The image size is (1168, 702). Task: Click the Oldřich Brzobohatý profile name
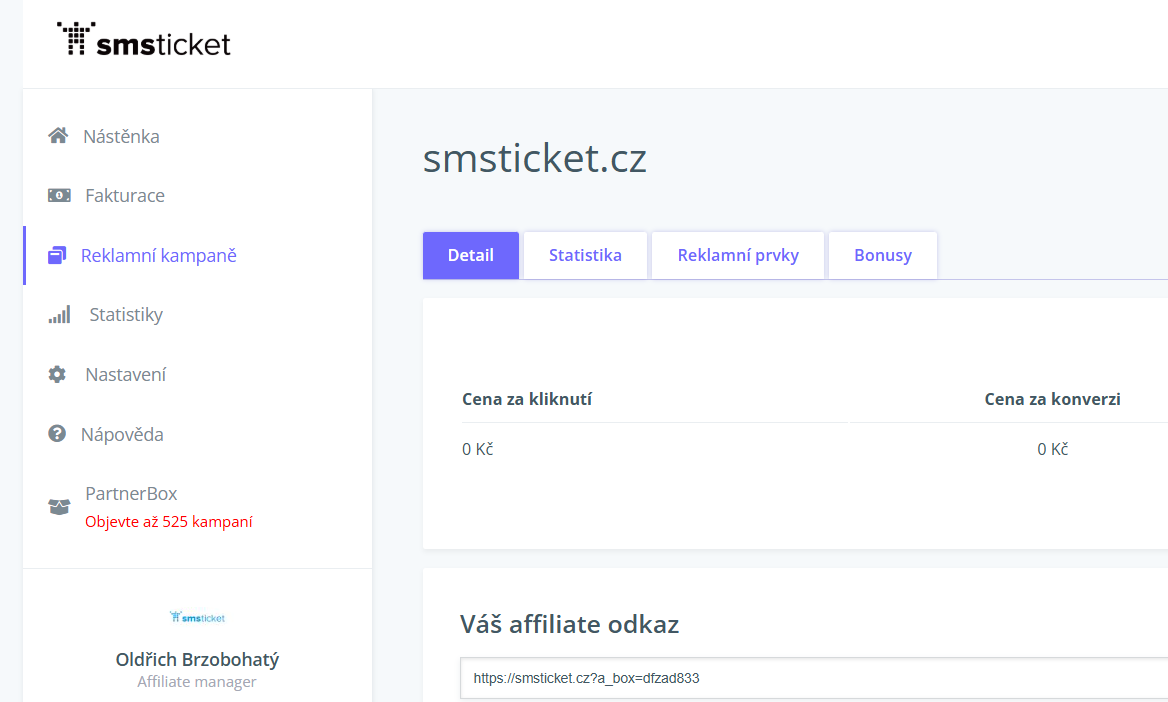coord(197,660)
